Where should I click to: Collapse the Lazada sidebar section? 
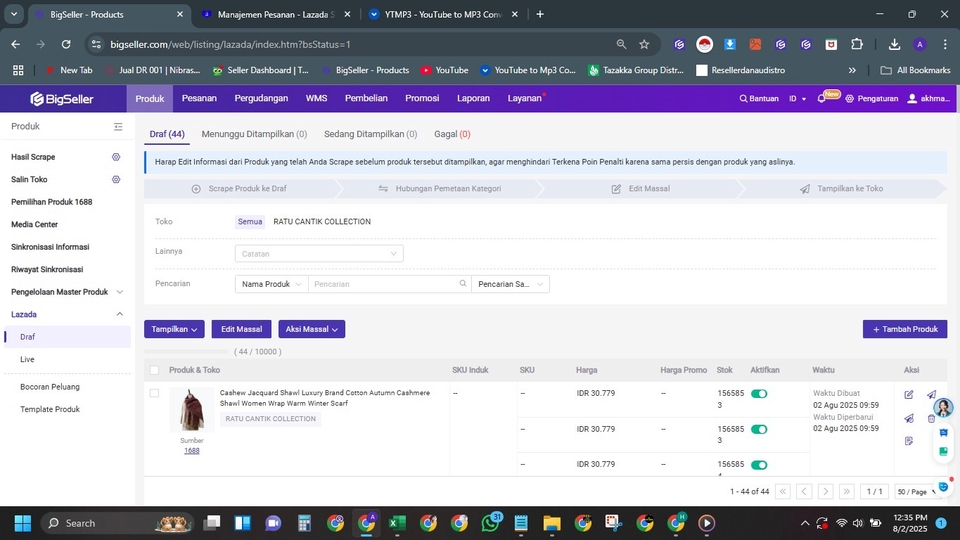click(x=119, y=314)
